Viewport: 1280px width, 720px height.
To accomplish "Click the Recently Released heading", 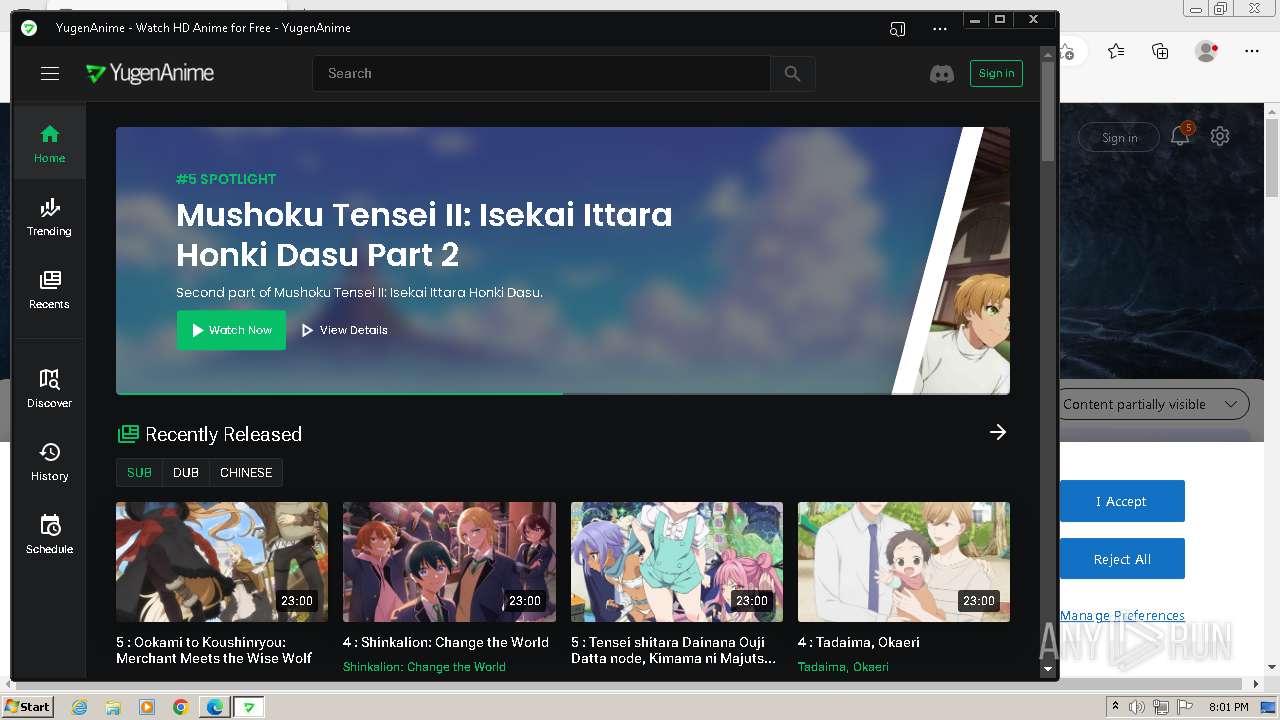I will (x=223, y=434).
